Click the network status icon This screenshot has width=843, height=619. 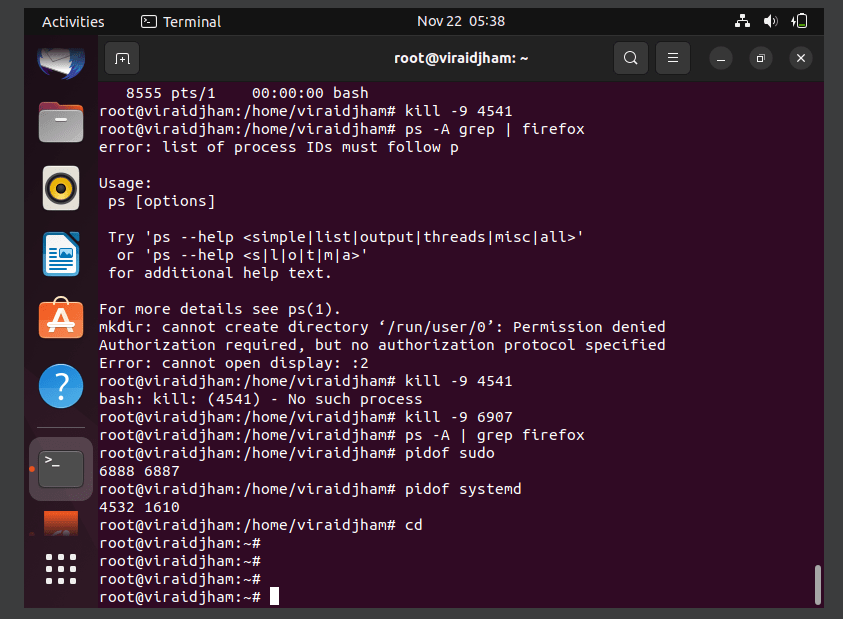[x=742, y=22]
